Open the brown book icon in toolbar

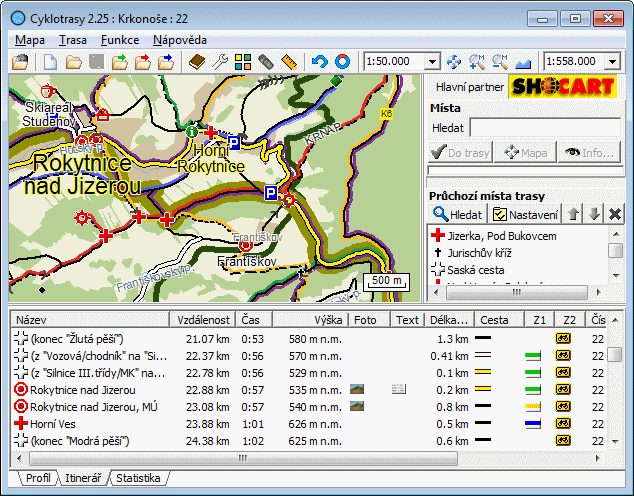click(x=196, y=62)
